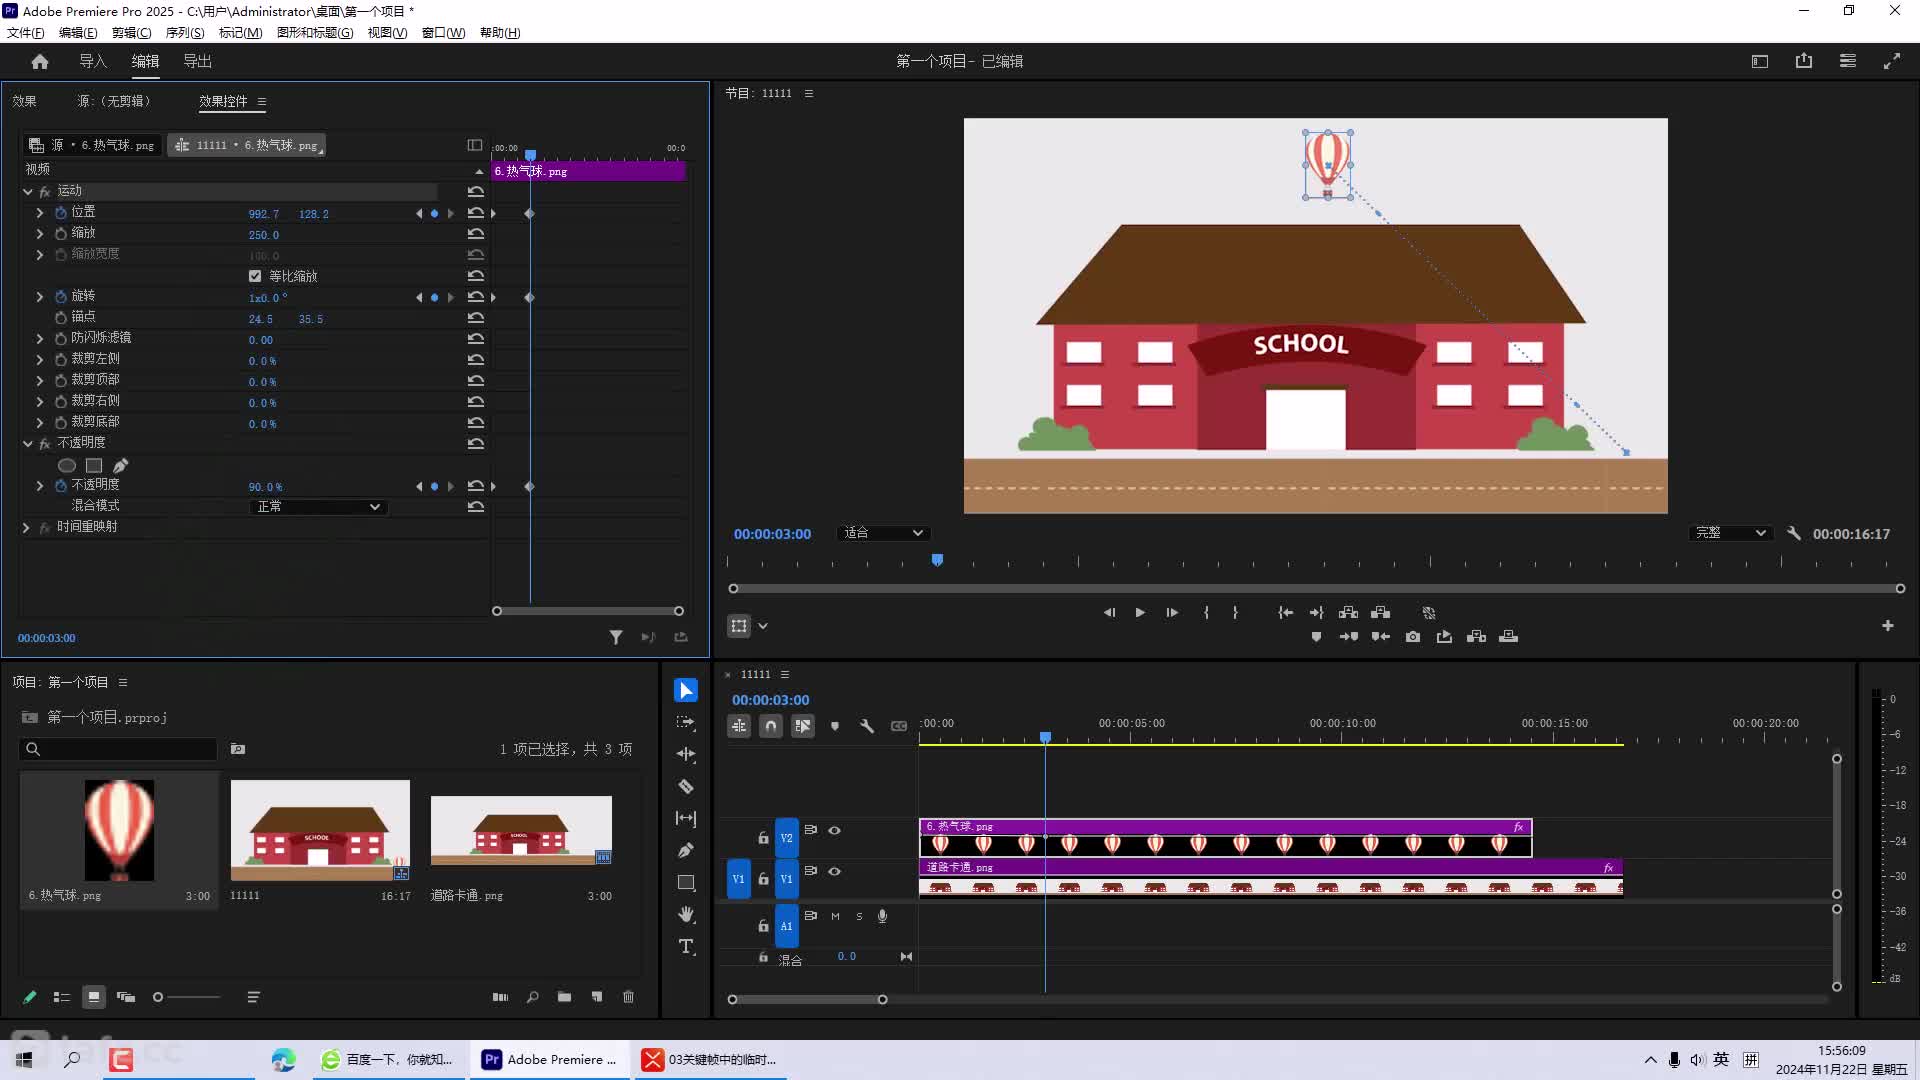Open the Sequence menu
This screenshot has height=1080, width=1920.
coord(185,32)
